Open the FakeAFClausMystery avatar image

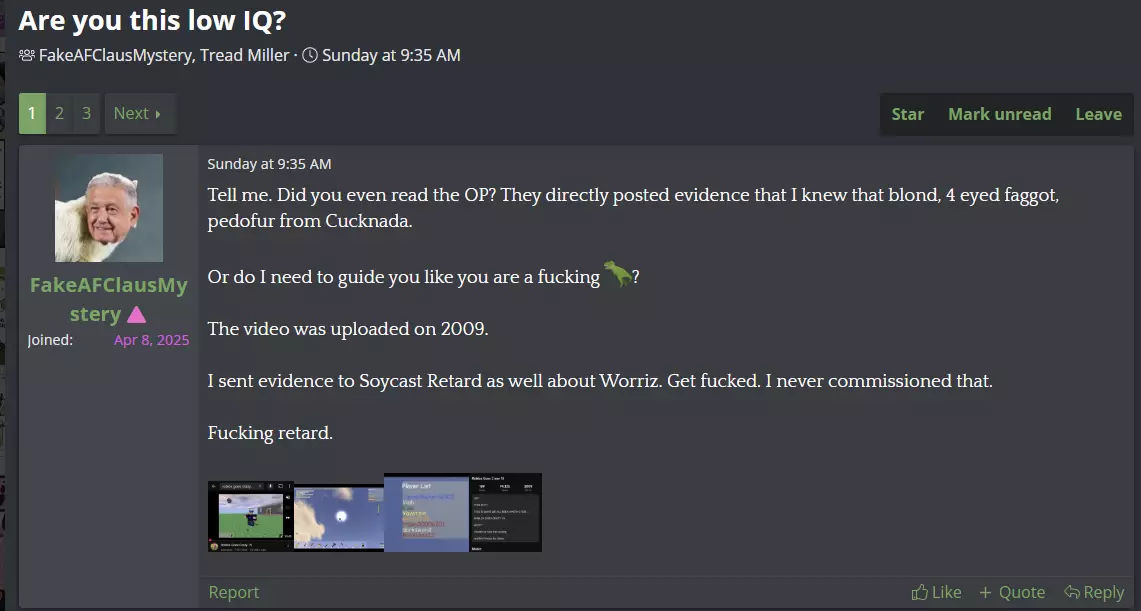109,207
